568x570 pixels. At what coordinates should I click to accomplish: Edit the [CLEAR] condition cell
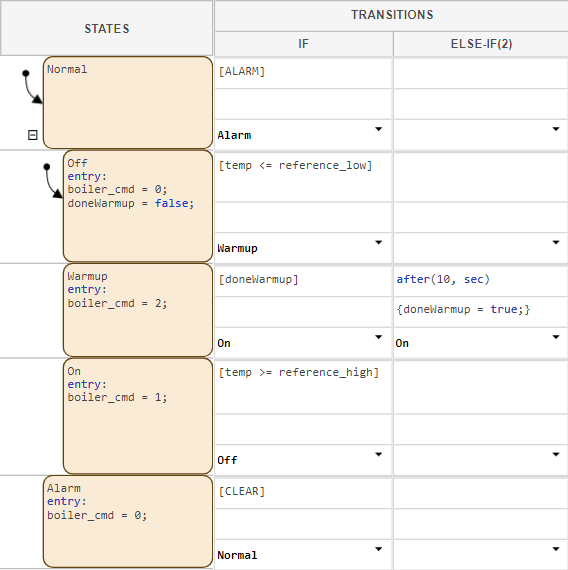click(303, 493)
